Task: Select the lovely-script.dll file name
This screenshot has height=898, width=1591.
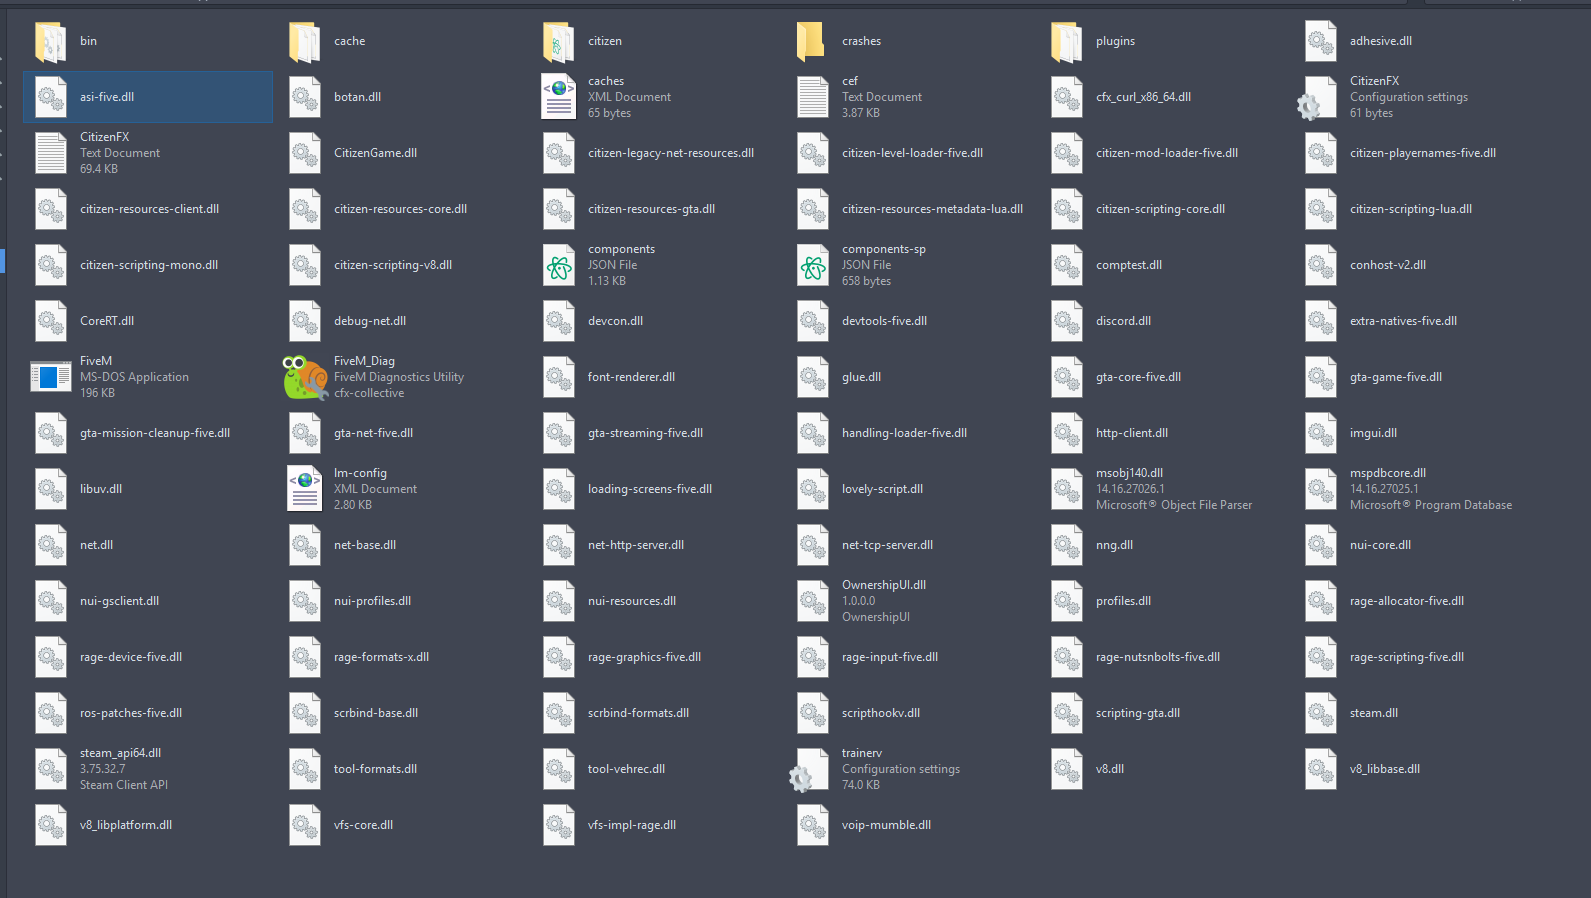Action: pyautogui.click(x=882, y=489)
